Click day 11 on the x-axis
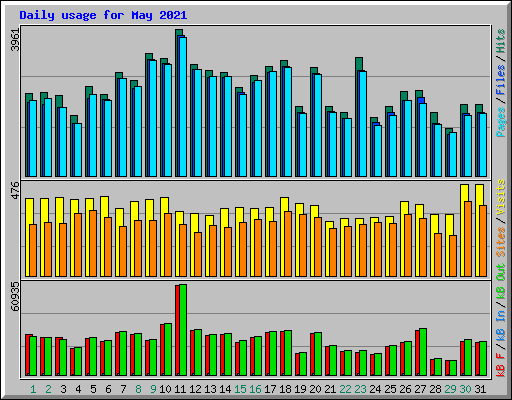The height and width of the screenshot is (400, 512). click(x=180, y=389)
